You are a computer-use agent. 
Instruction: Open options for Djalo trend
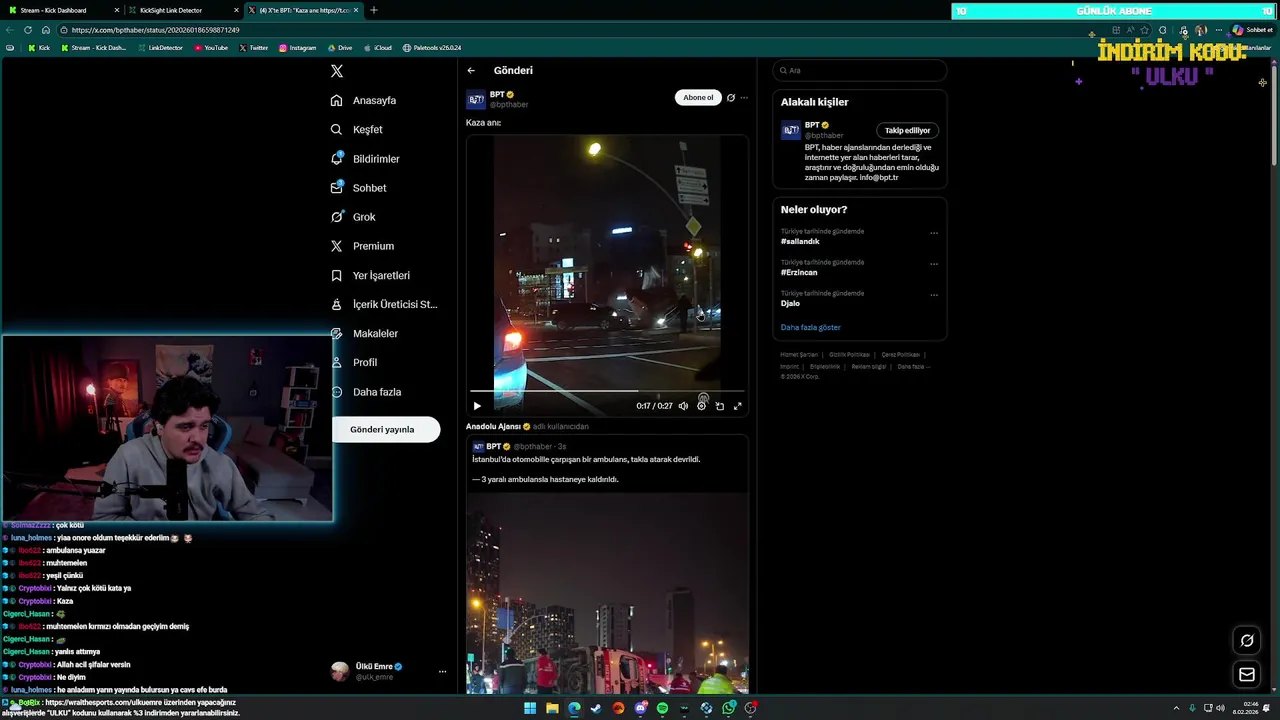pyautogui.click(x=934, y=295)
